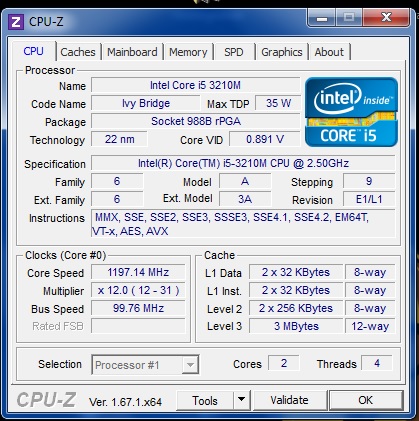Click the Threads count value 4
Viewport: 419px width, 421px height.
tap(377, 363)
